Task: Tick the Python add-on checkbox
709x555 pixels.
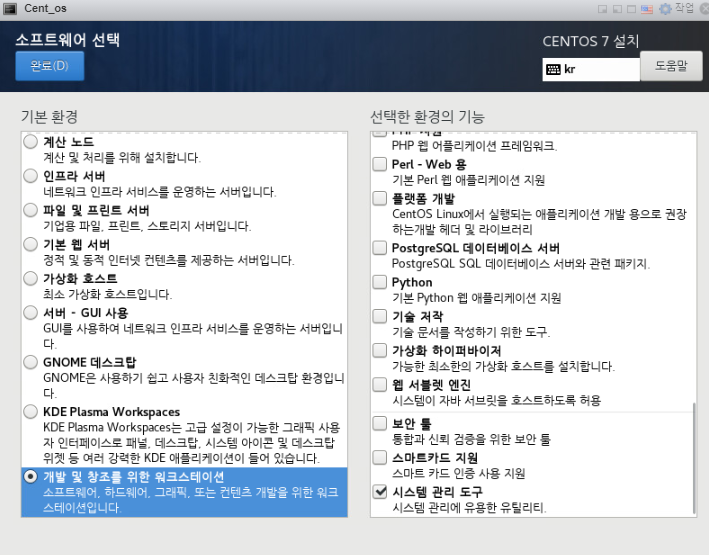Action: click(x=380, y=282)
